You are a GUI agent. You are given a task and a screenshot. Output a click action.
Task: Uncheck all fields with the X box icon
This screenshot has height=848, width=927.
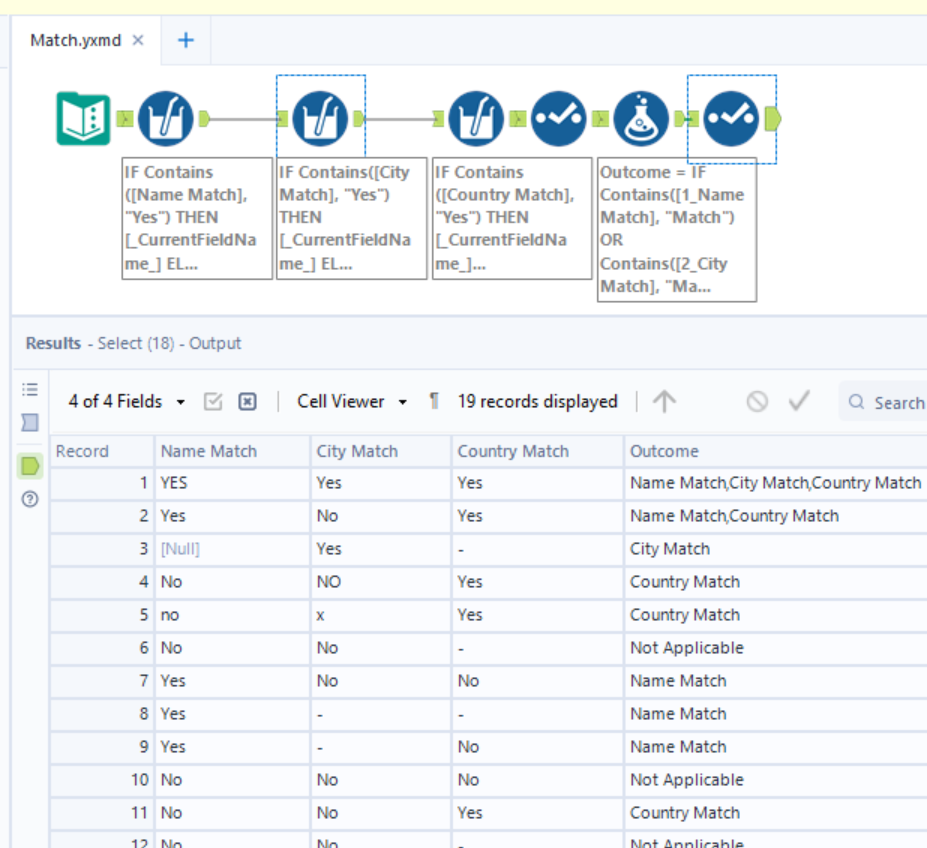point(247,402)
